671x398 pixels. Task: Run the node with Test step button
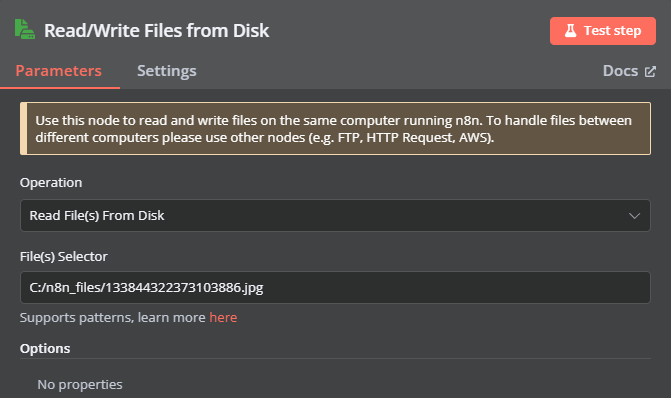pyautogui.click(x=603, y=31)
